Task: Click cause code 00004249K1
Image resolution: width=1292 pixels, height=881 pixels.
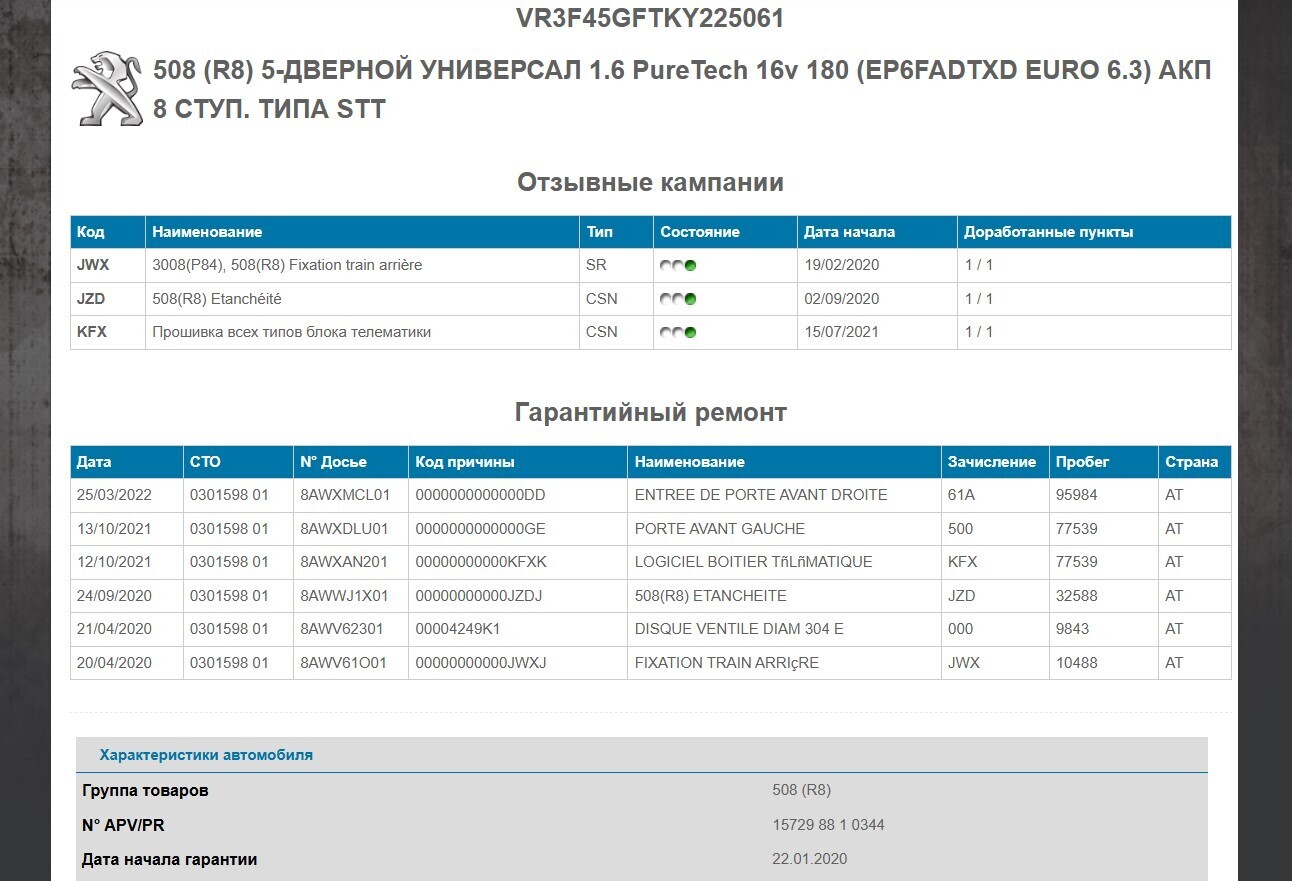Action: tap(457, 629)
